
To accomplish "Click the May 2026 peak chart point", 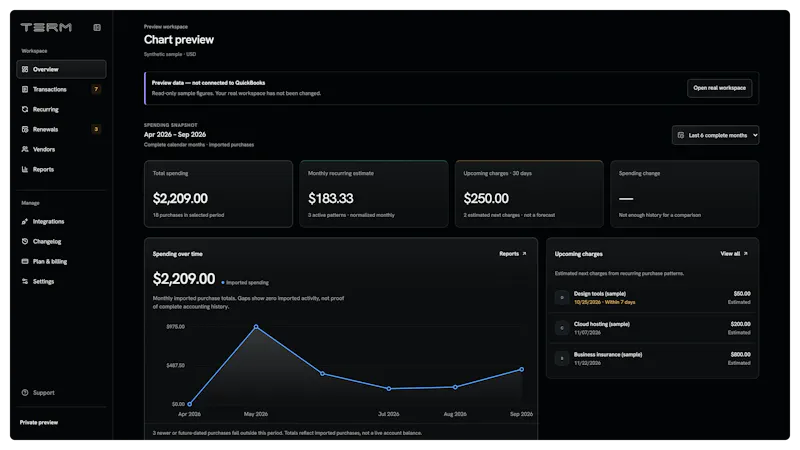I will (x=256, y=327).
